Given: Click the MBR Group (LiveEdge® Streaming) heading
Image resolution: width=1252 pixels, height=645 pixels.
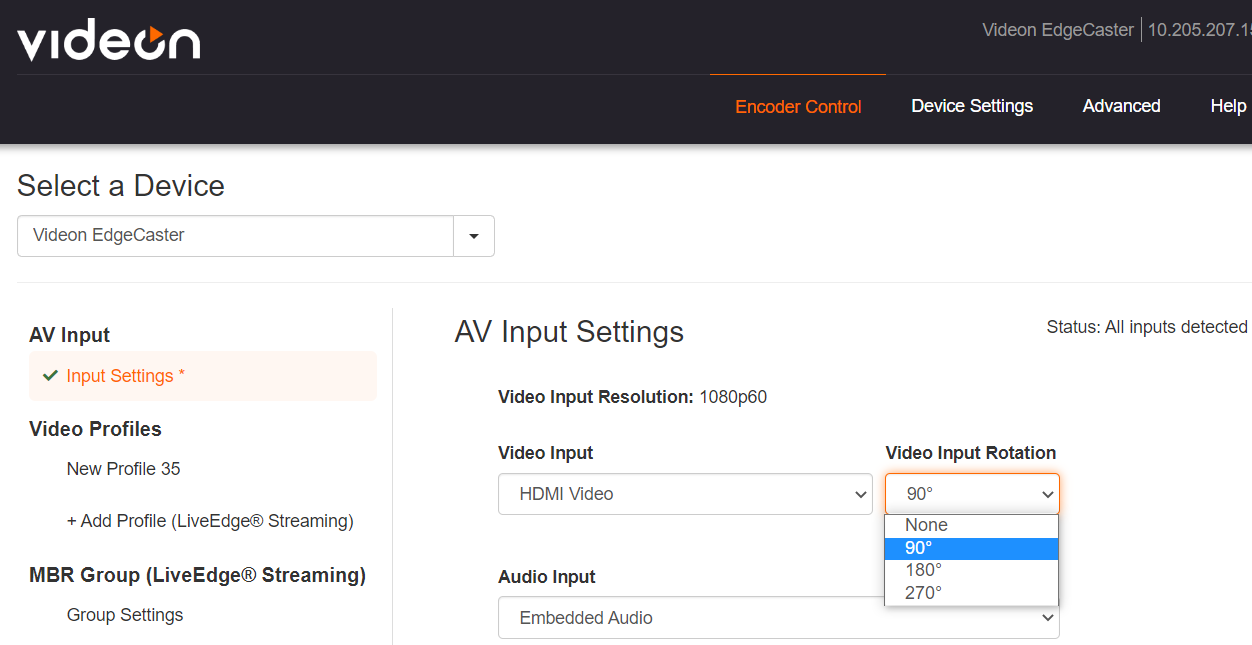Looking at the screenshot, I should pos(198,575).
